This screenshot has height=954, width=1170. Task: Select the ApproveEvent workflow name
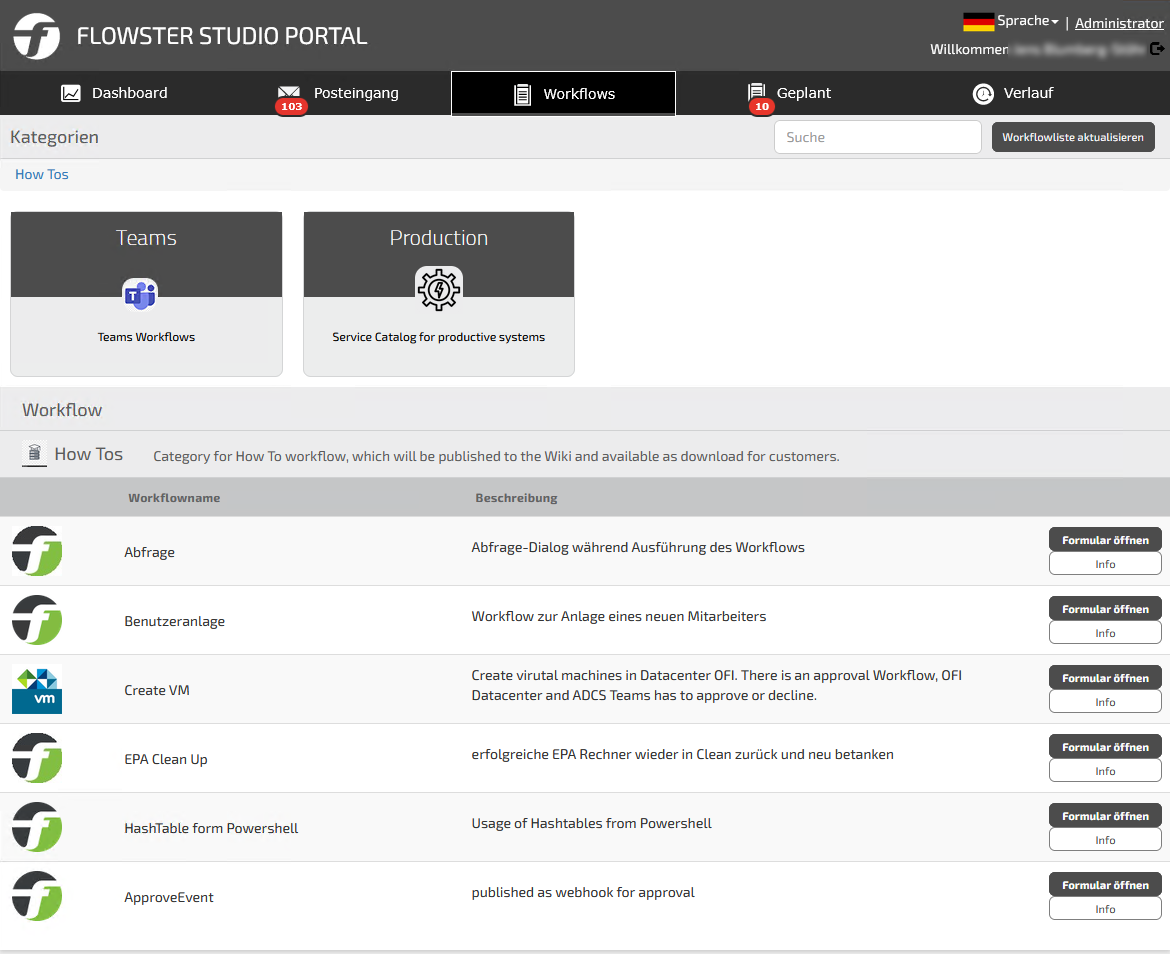click(169, 897)
